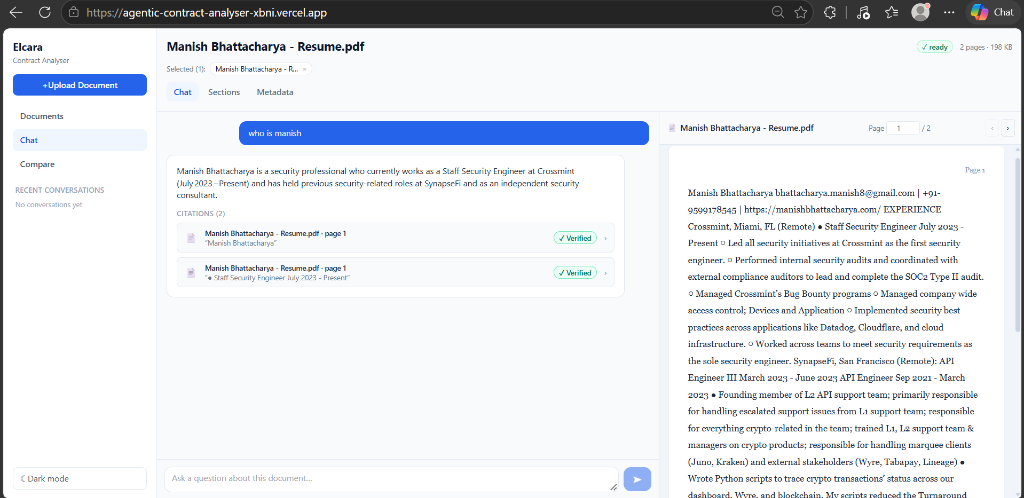Click file icon of the "Manish Bhattacharya" citation
This screenshot has height=498, width=1024.
click(191, 238)
